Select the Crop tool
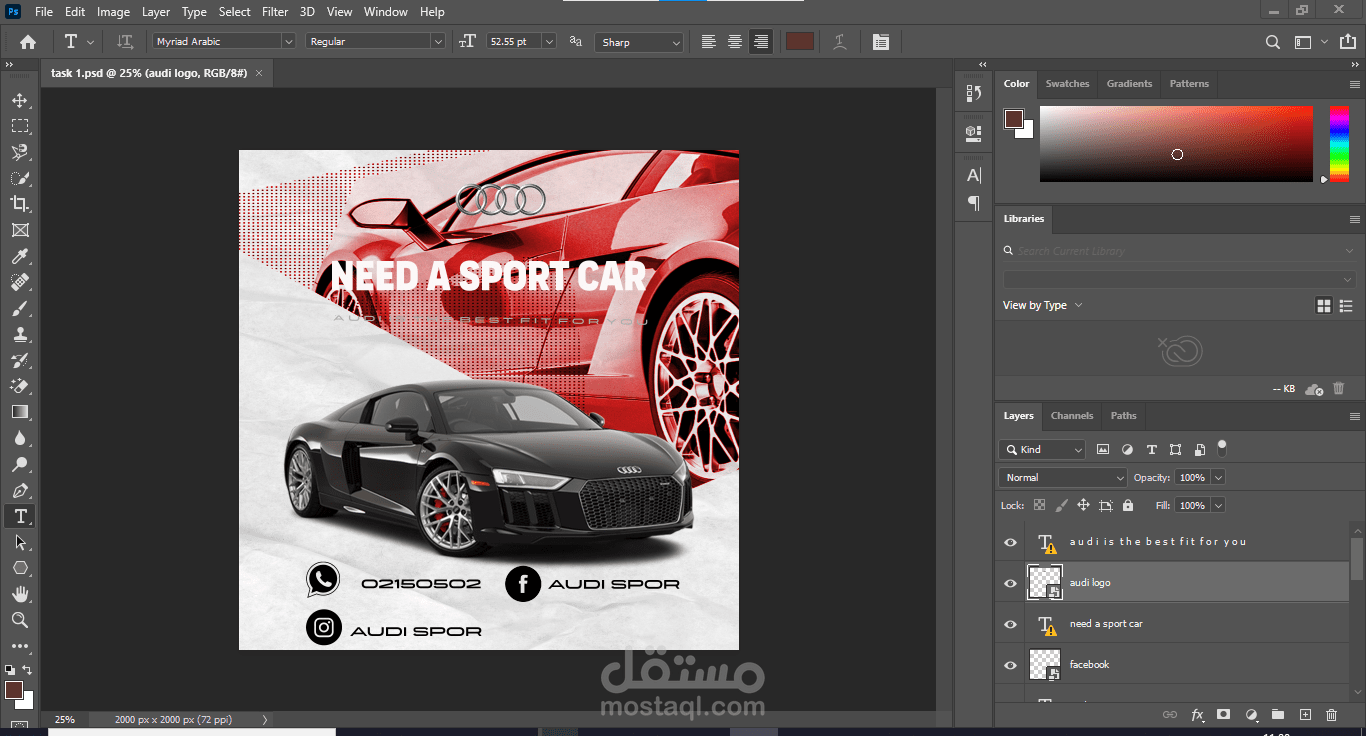Screen dimensions: 1366x736 click(x=19, y=204)
